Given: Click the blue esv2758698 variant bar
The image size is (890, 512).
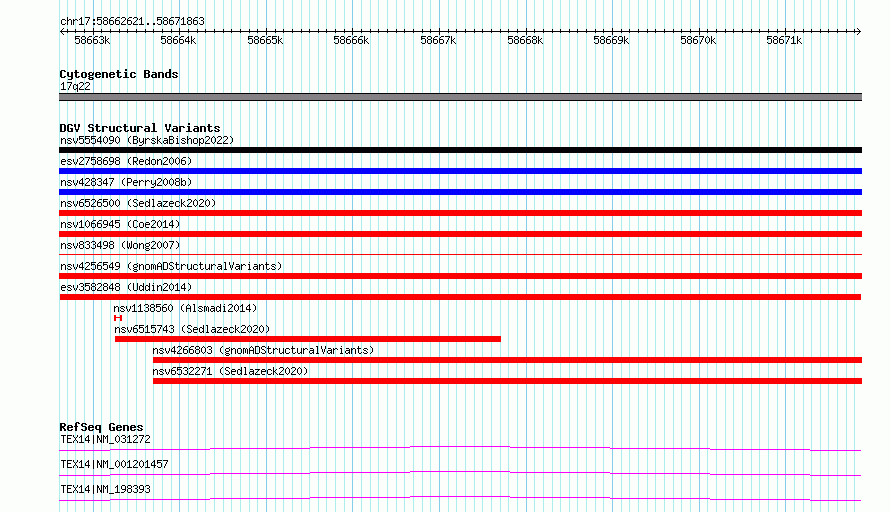Looking at the screenshot, I should pos(460,171).
